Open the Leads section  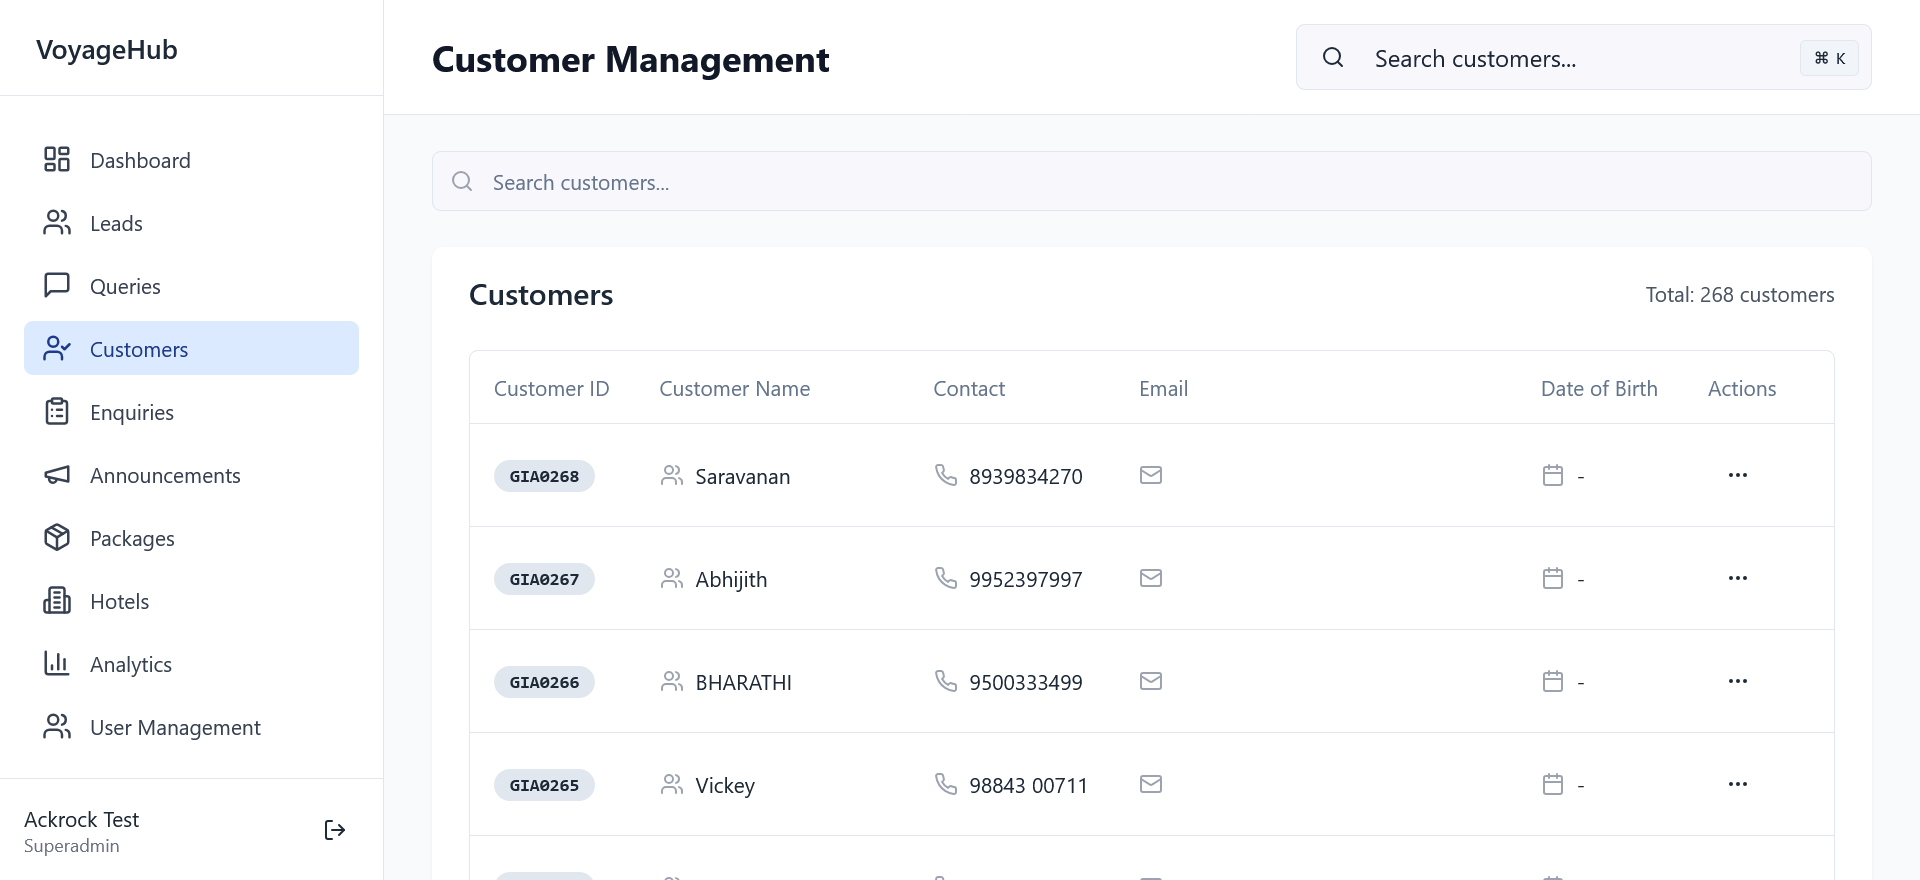[191, 223]
